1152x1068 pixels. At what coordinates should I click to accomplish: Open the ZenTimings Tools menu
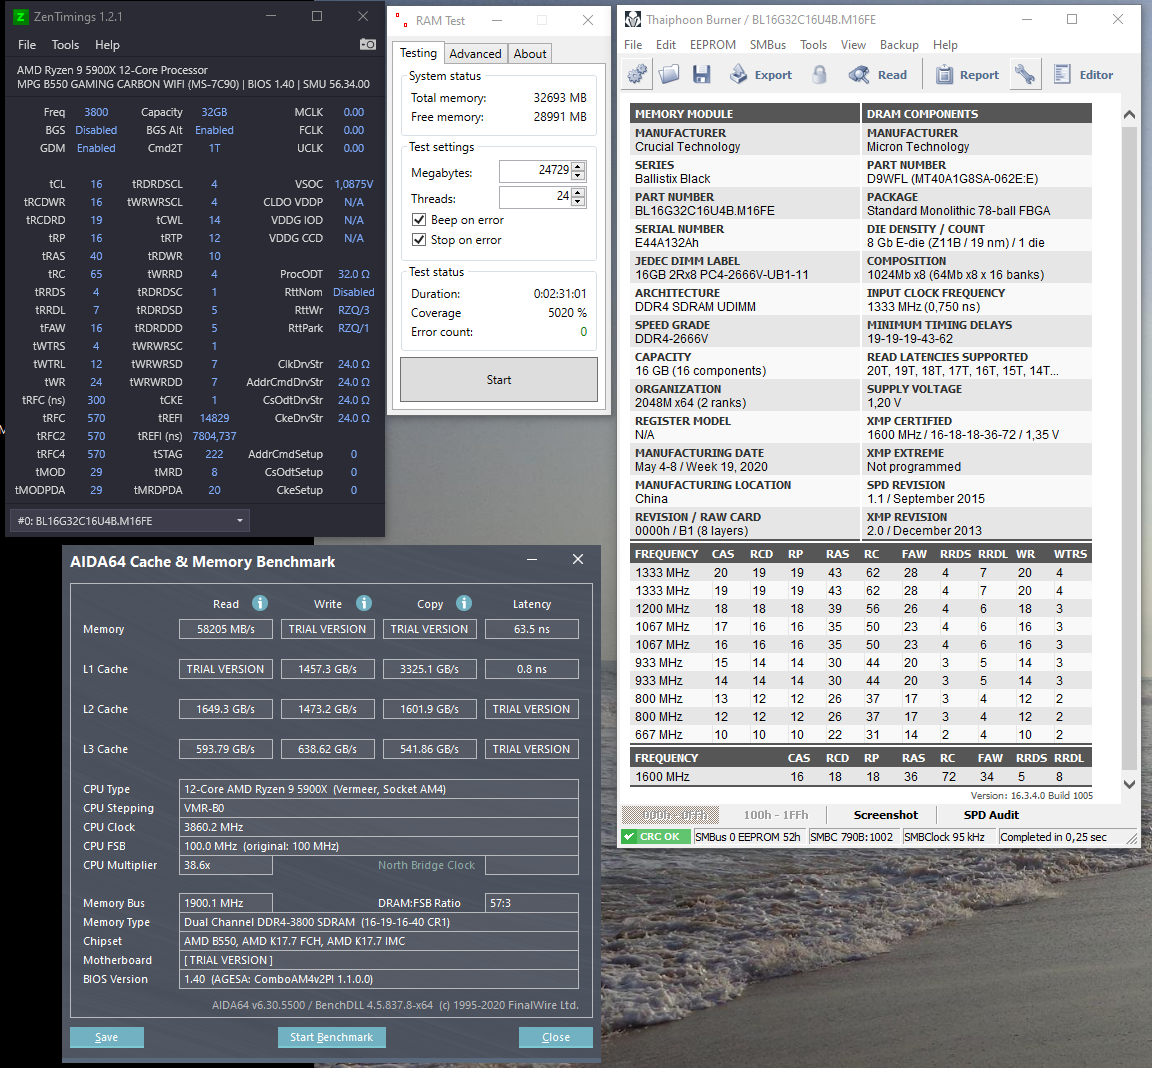coord(65,45)
